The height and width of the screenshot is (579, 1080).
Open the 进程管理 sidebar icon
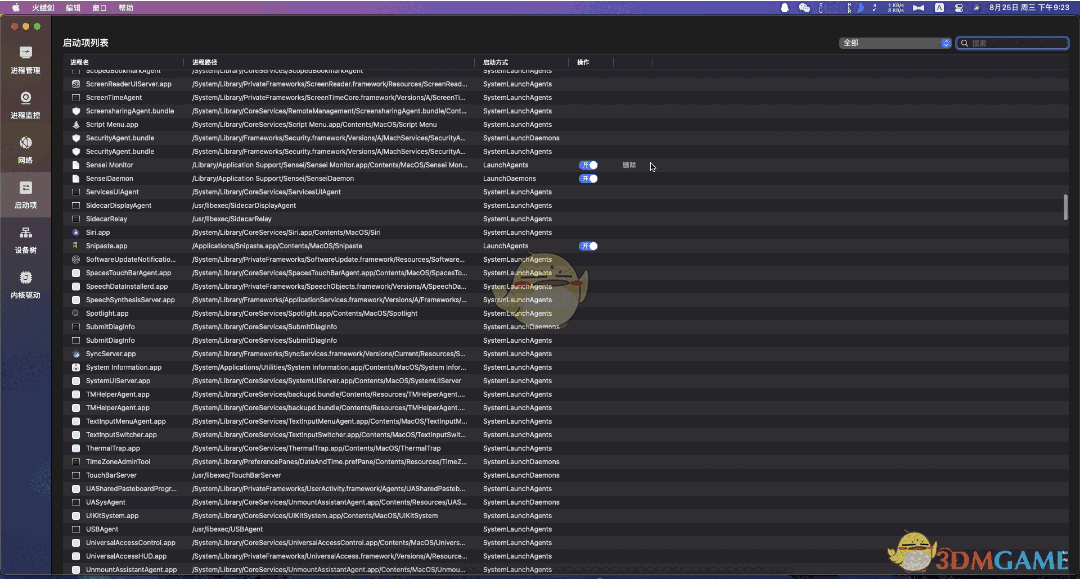click(26, 58)
